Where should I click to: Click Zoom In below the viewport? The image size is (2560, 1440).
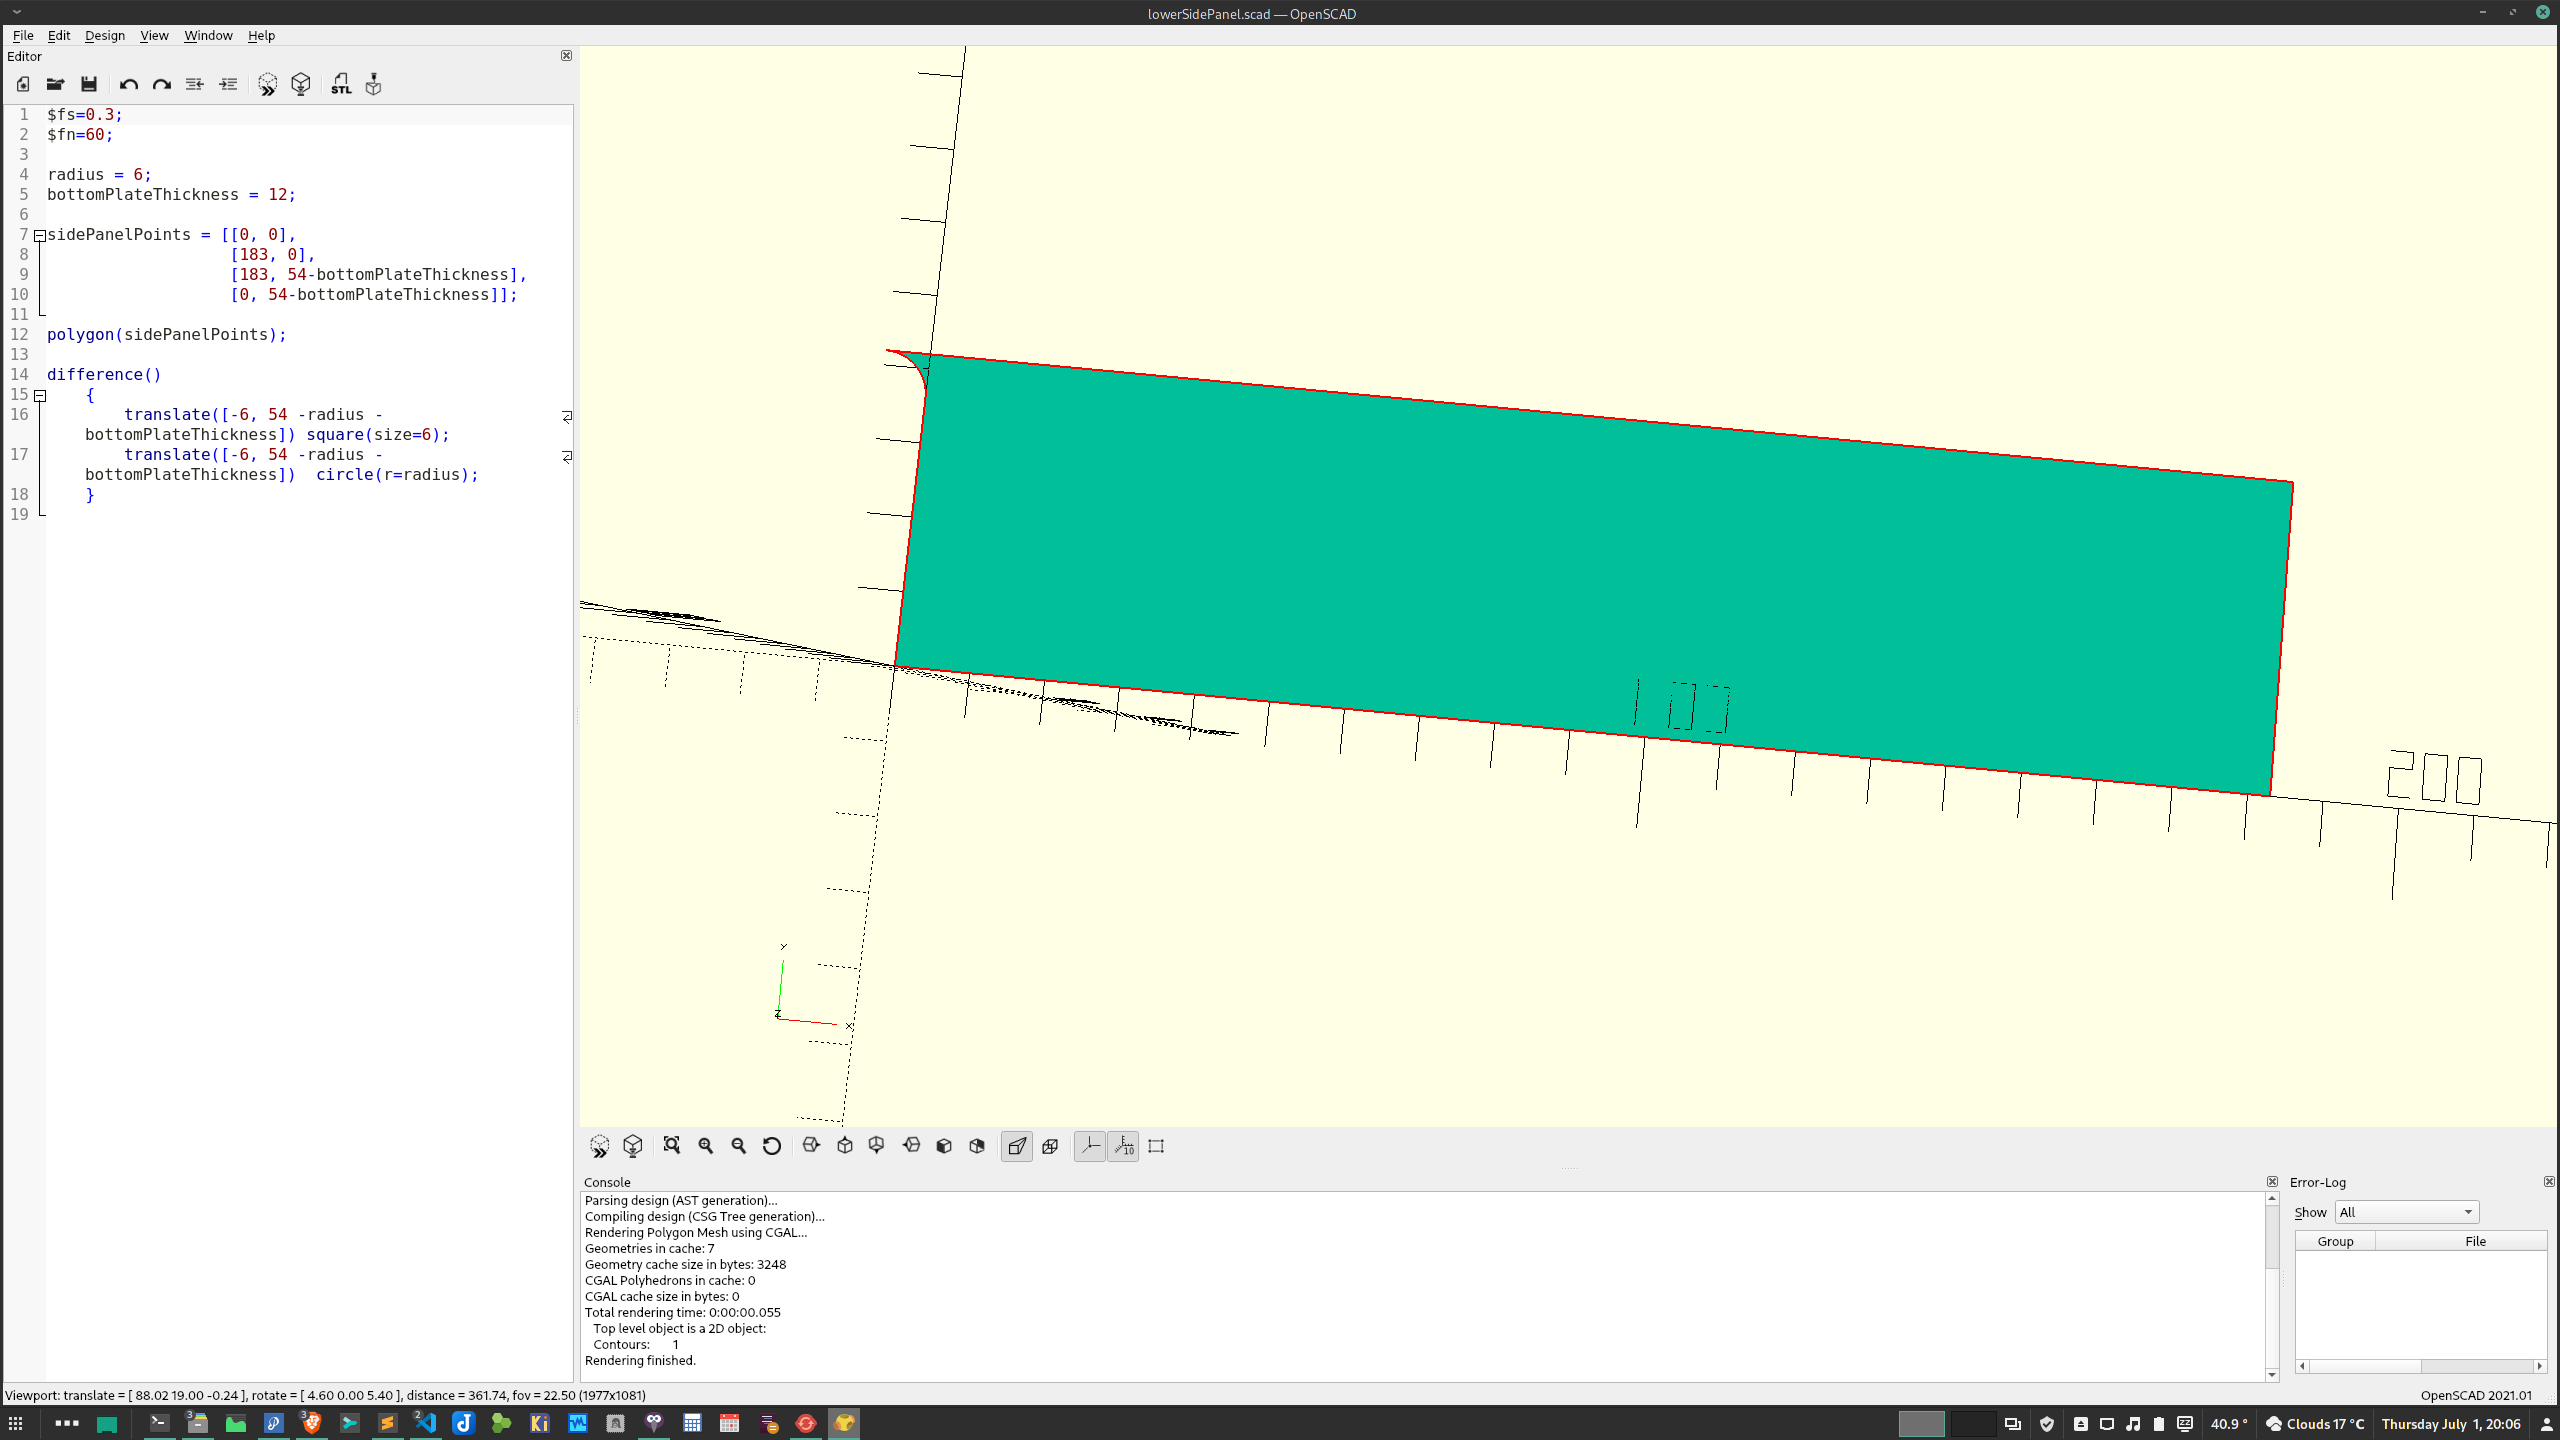coord(706,1146)
